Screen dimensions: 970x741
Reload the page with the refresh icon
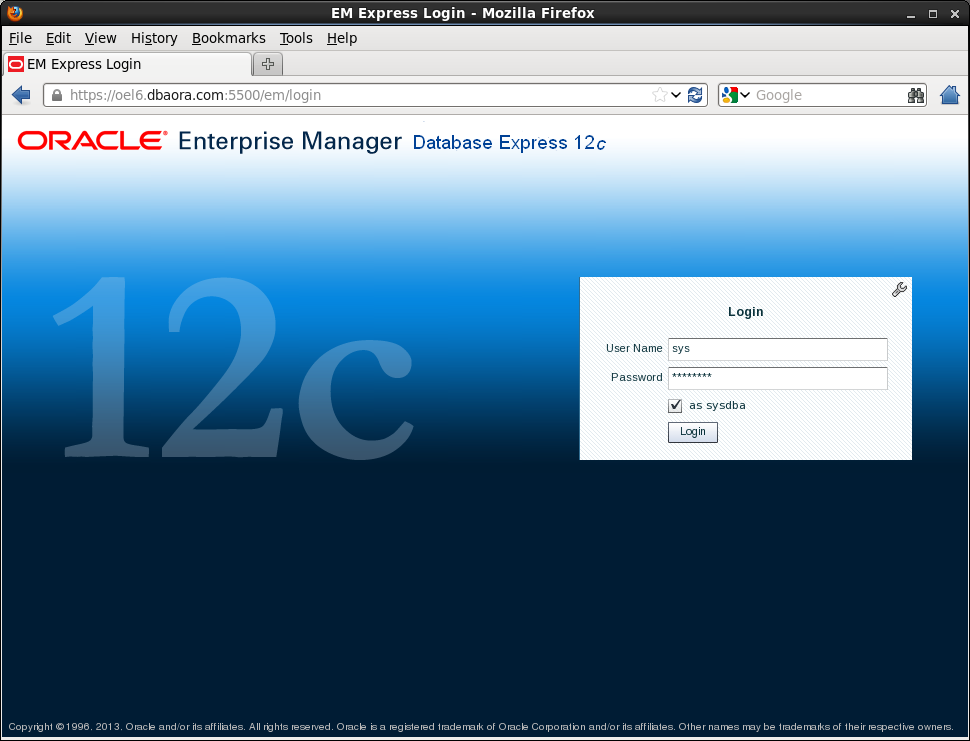(695, 95)
